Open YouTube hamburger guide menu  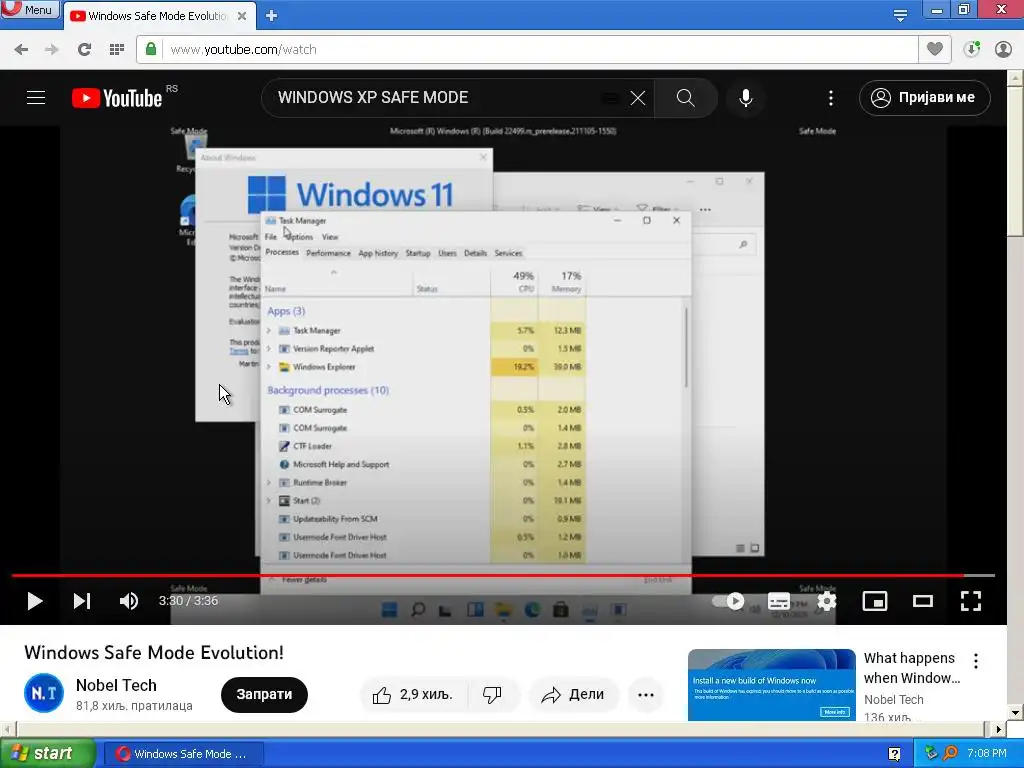(x=36, y=98)
